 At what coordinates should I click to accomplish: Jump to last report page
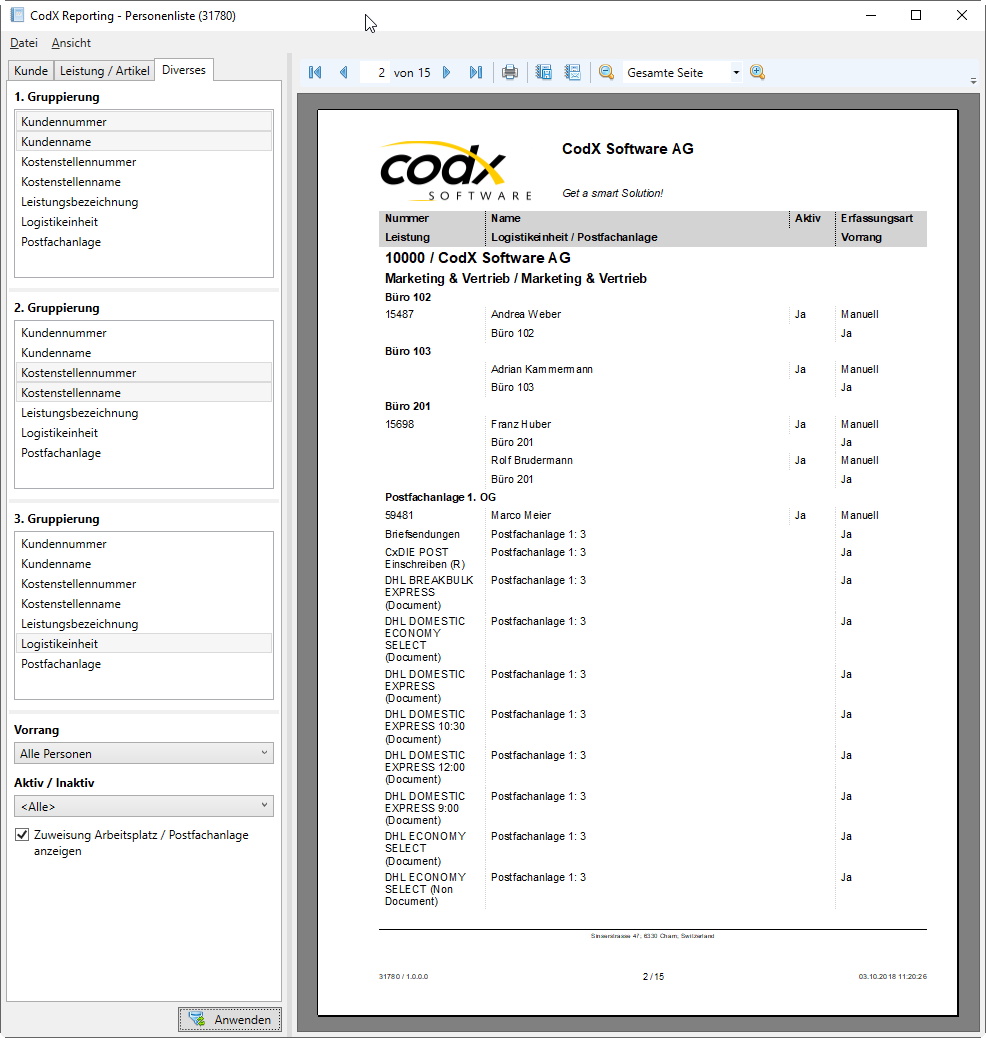click(475, 72)
